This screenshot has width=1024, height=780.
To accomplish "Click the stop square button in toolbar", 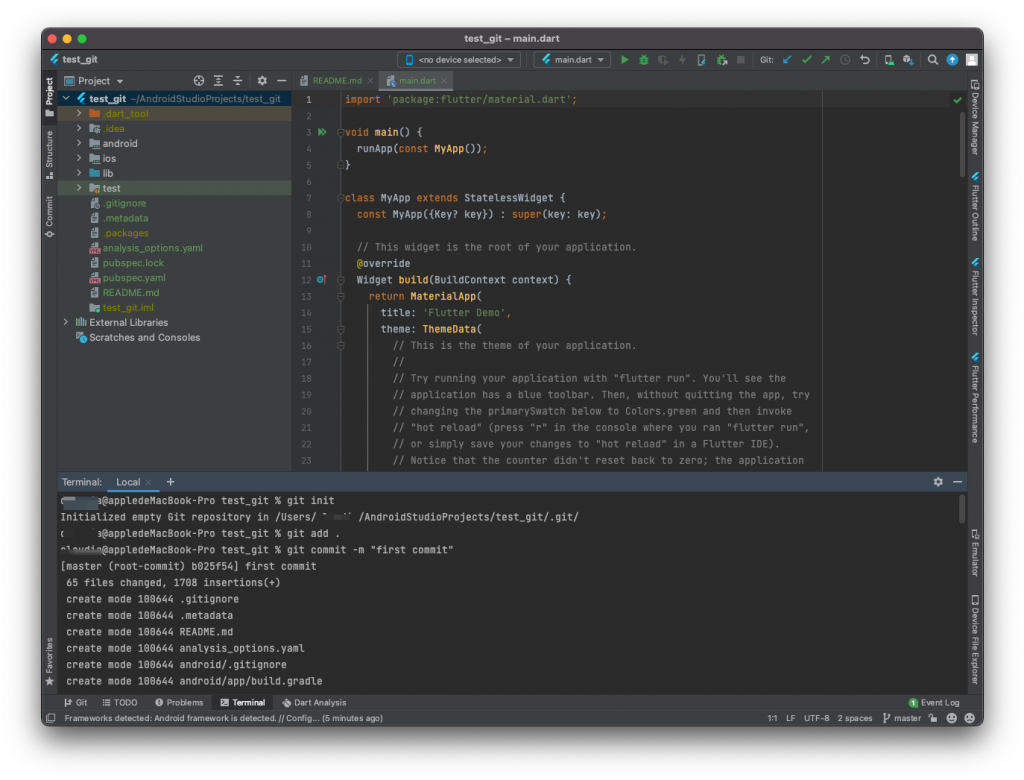I will 741,59.
